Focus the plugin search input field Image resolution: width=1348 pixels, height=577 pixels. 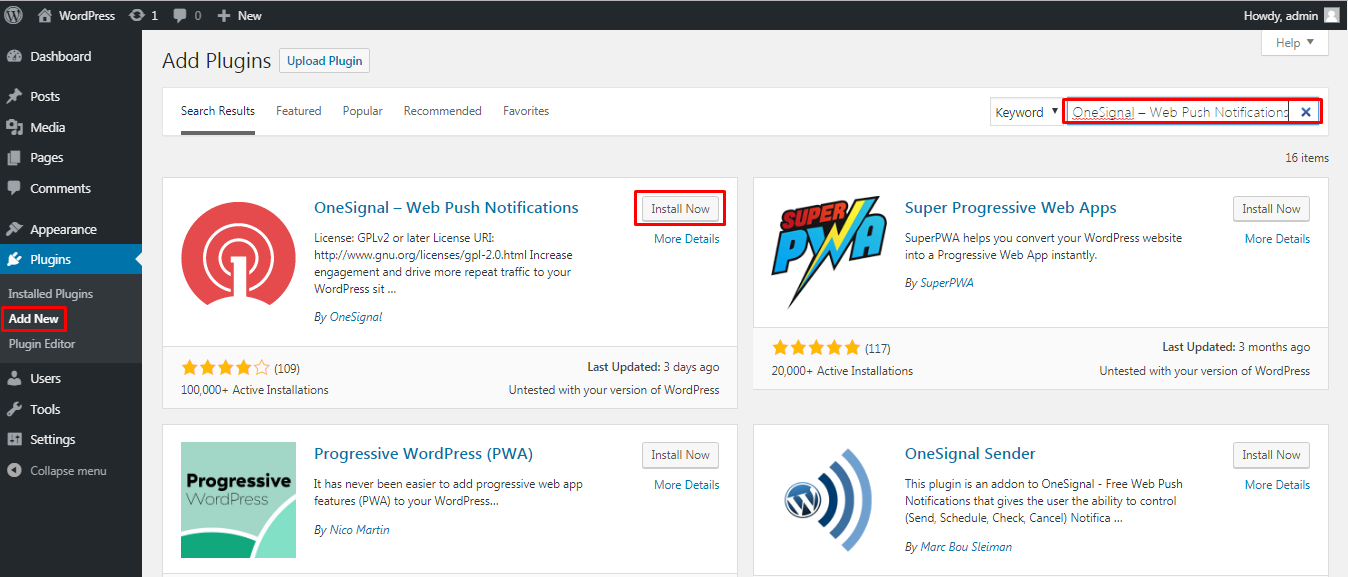1180,112
